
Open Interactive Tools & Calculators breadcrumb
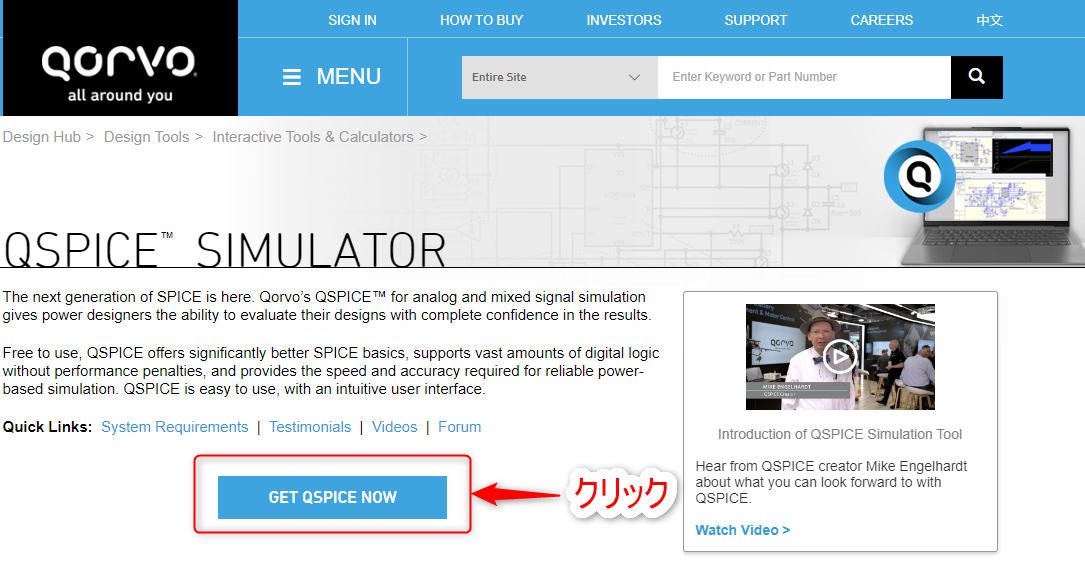[312, 137]
